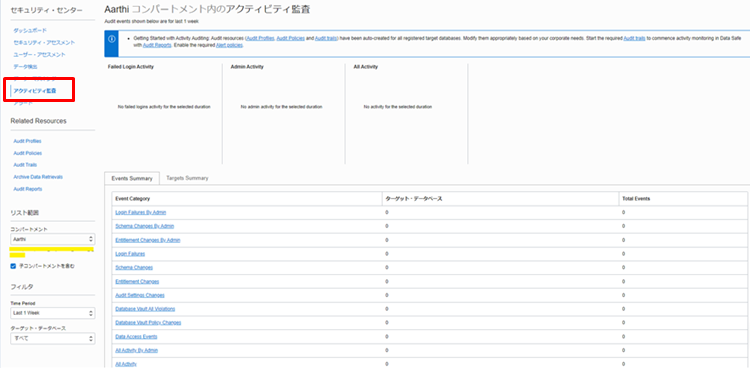Click the Audit Profiles link in the info banner
Viewport: 750px width, 368px height.
(260, 37)
